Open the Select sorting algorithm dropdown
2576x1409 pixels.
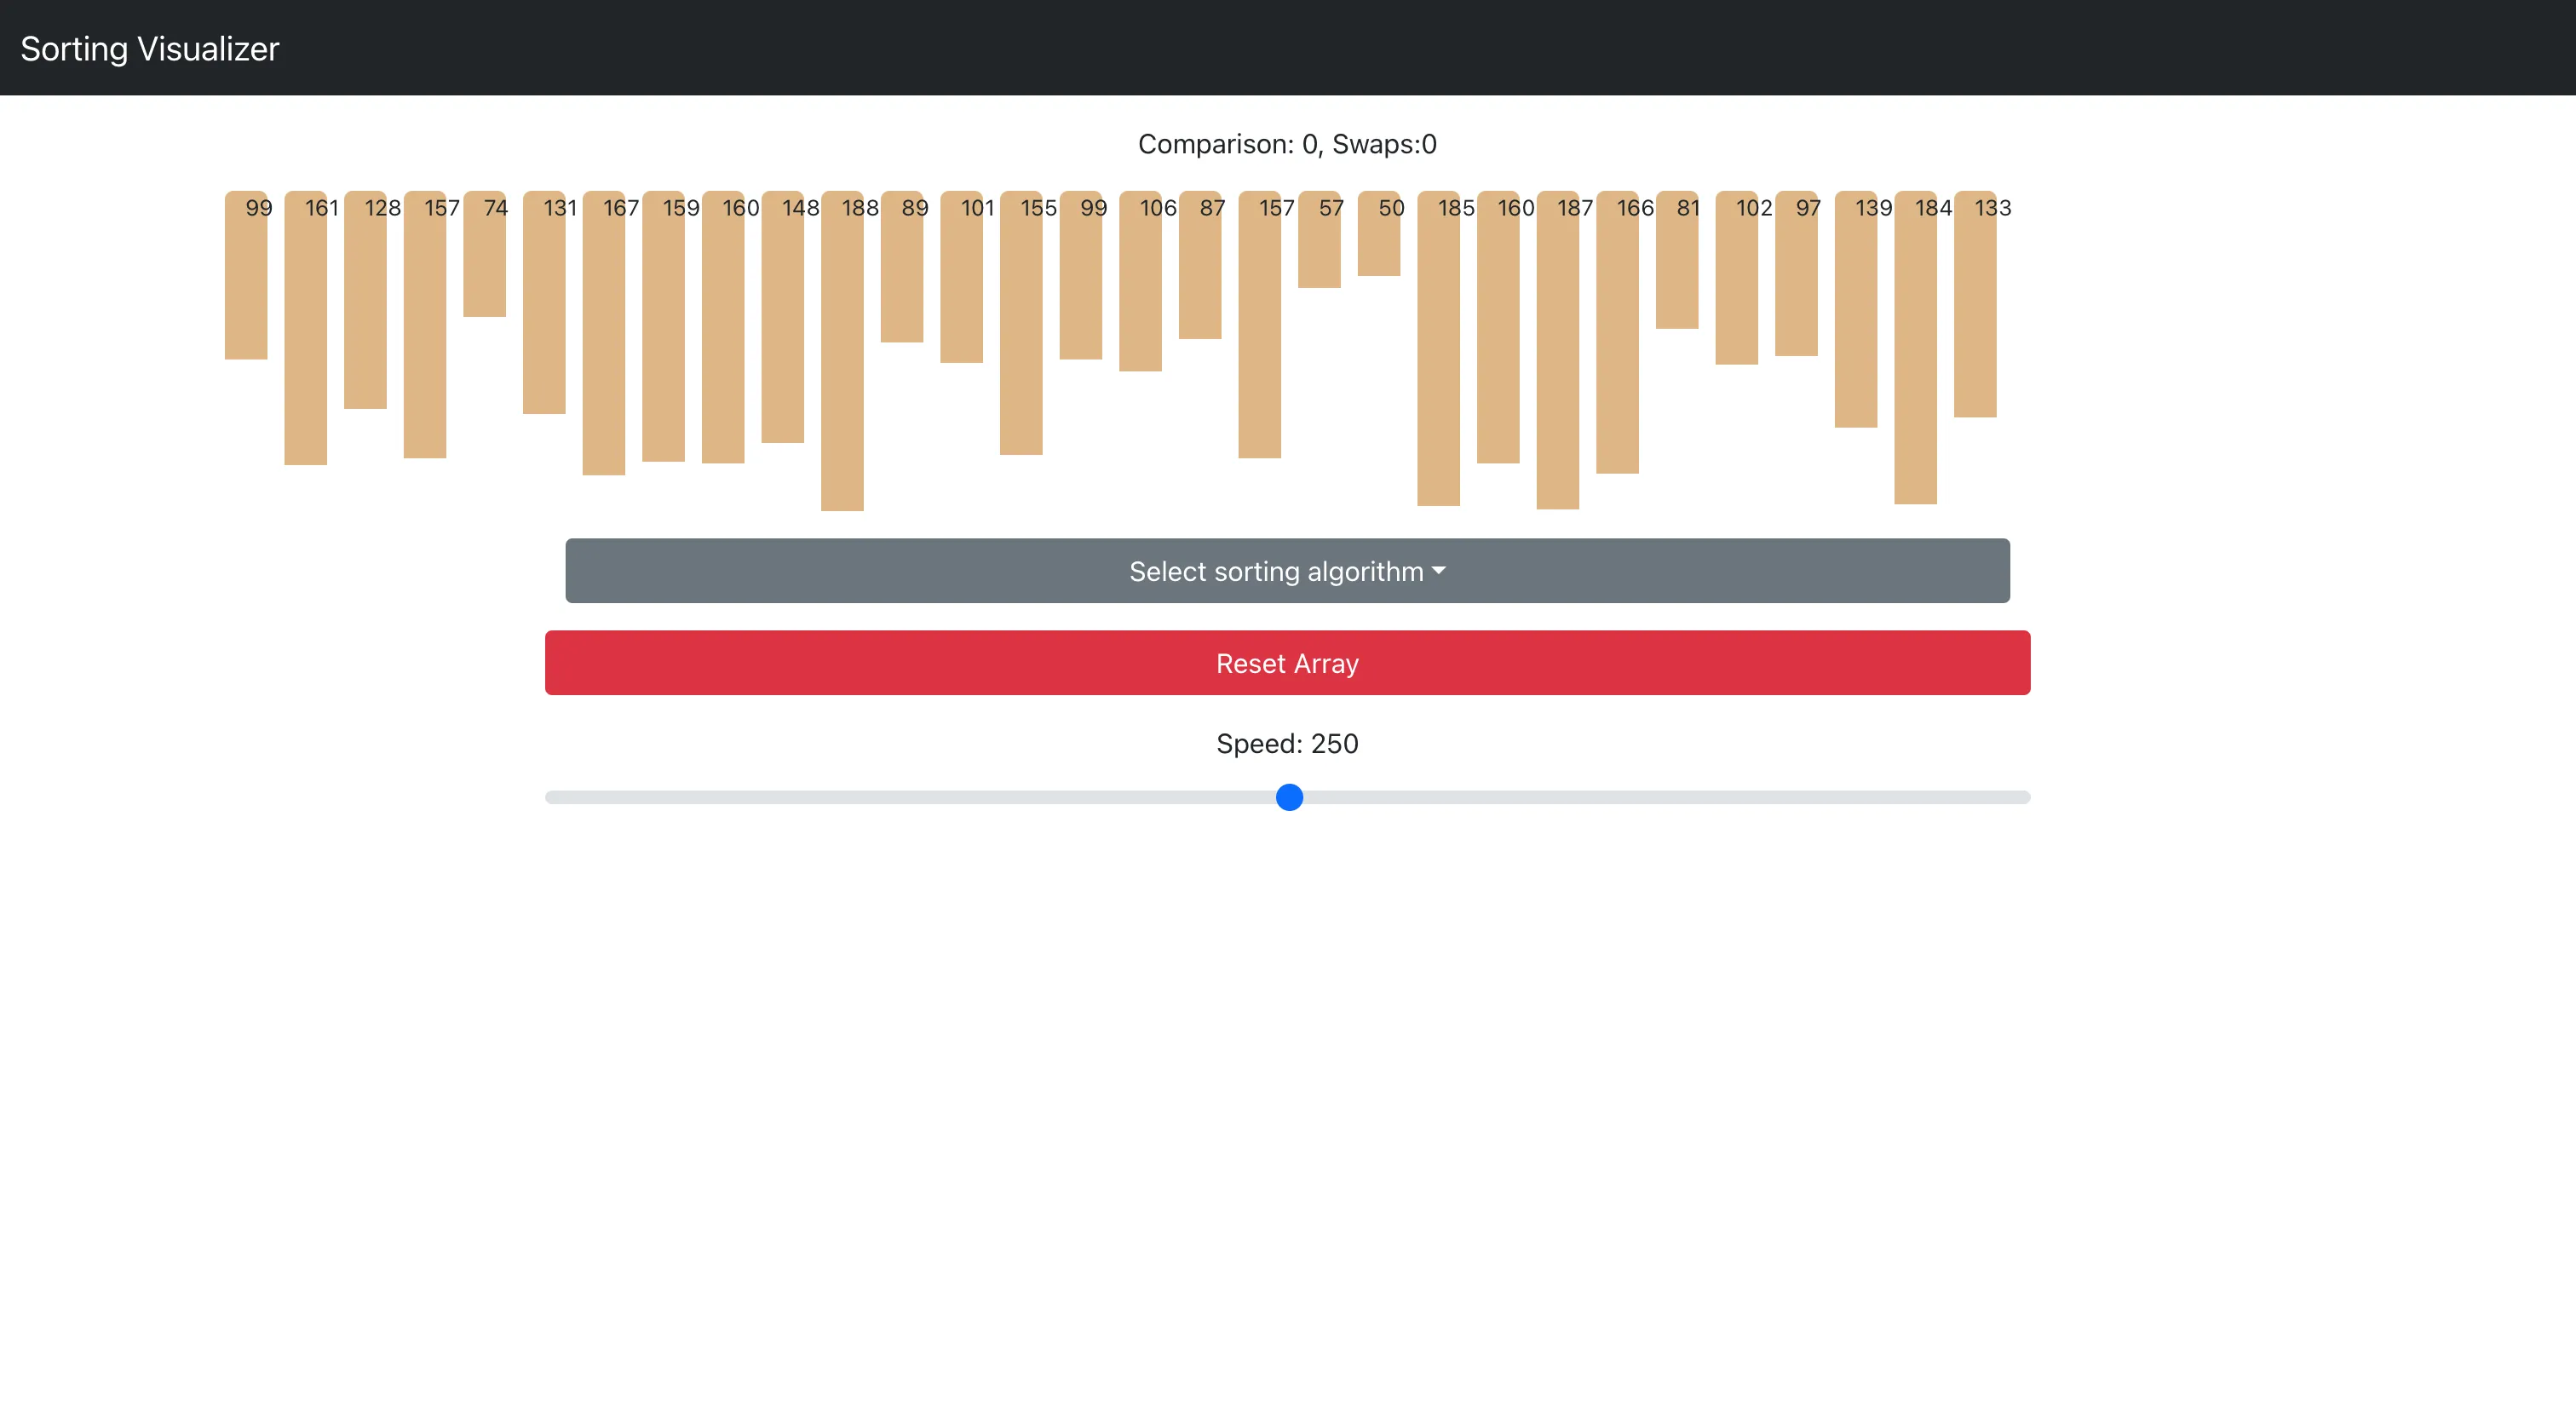pos(1287,571)
